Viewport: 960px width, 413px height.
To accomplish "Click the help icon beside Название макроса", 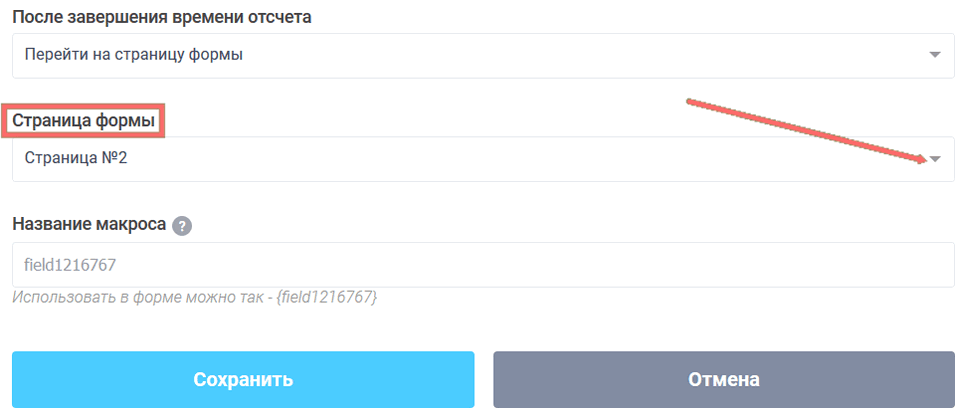I will [x=181, y=225].
